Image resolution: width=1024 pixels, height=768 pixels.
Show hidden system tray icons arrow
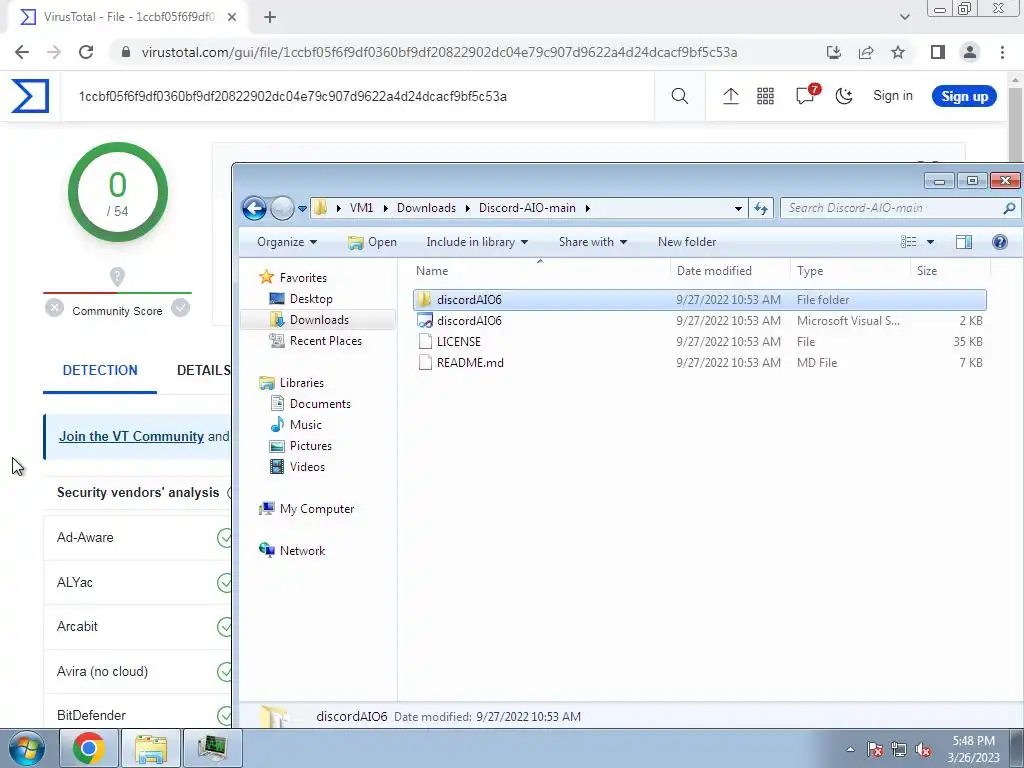coord(850,749)
